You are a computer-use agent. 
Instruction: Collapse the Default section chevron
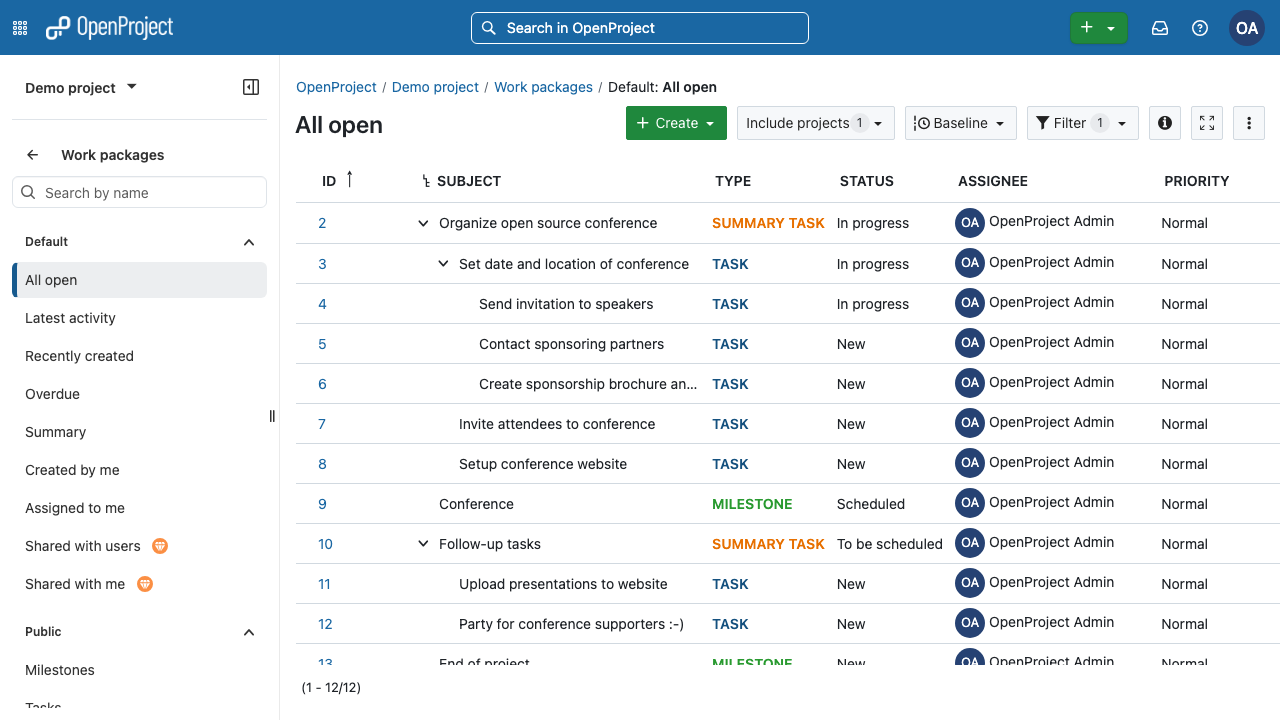(x=249, y=242)
